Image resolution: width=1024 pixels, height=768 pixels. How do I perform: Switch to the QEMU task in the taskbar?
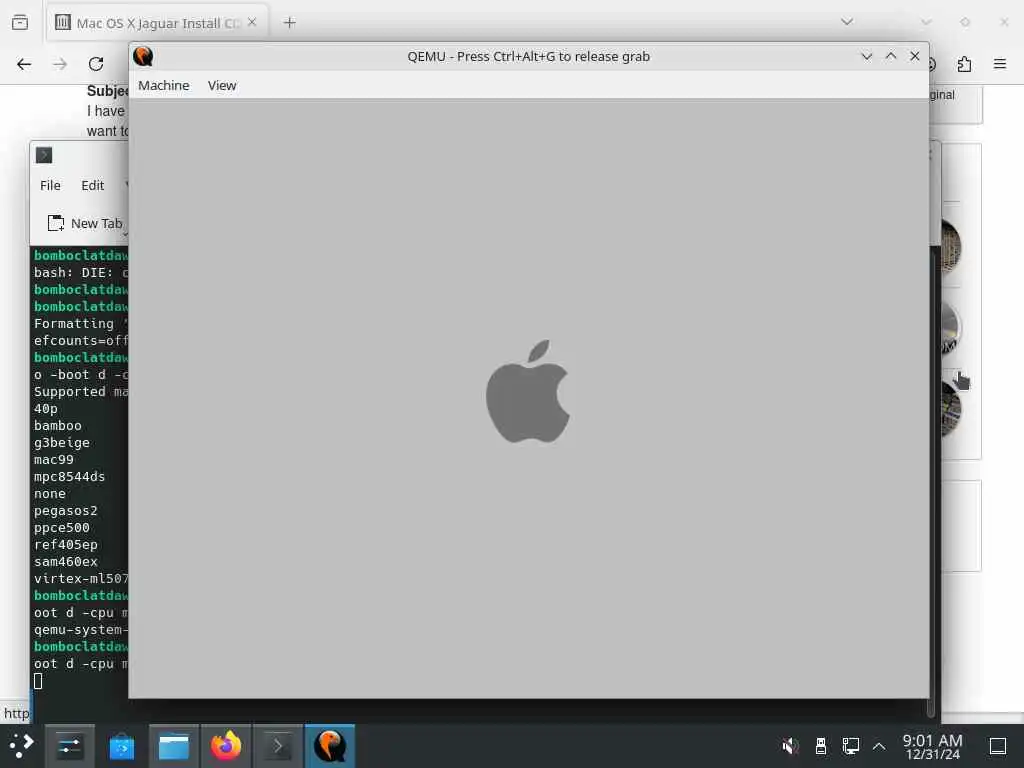[x=330, y=746]
